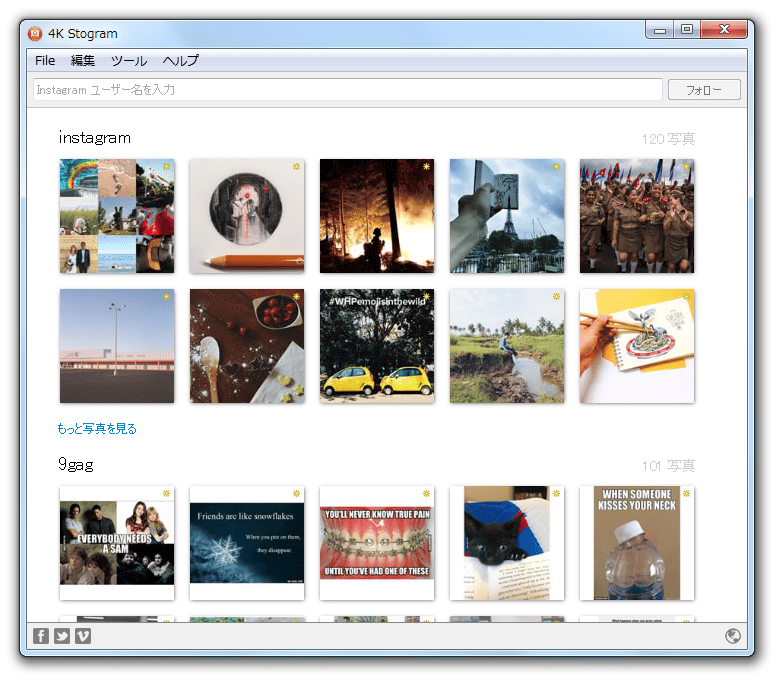The width and height of the screenshot is (777, 682).
Task: Click the Instagram username input field
Action: pos(348,90)
